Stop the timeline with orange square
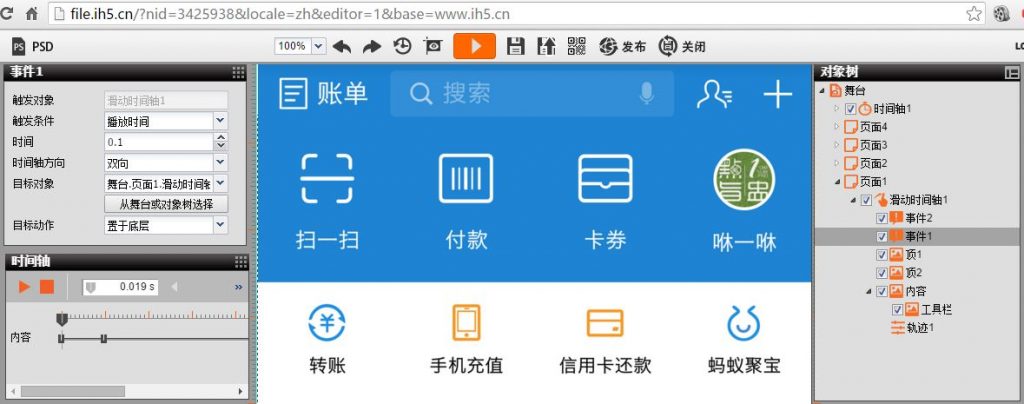The height and width of the screenshot is (404, 1024). tap(46, 287)
